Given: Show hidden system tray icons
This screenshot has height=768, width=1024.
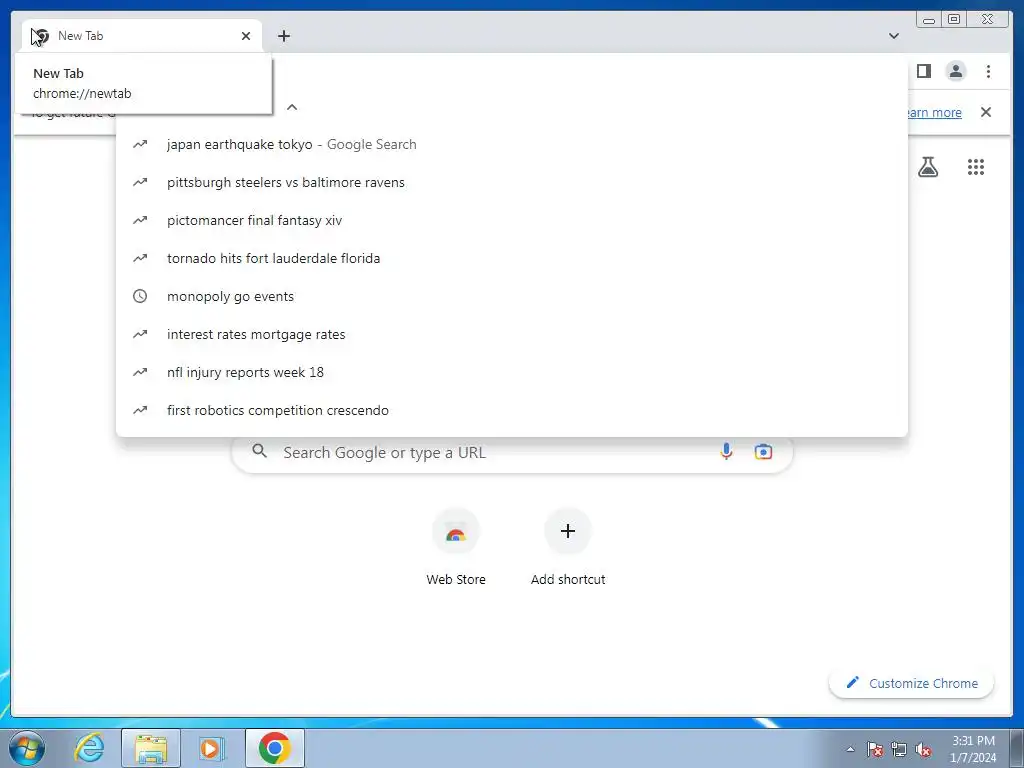Looking at the screenshot, I should (x=850, y=749).
